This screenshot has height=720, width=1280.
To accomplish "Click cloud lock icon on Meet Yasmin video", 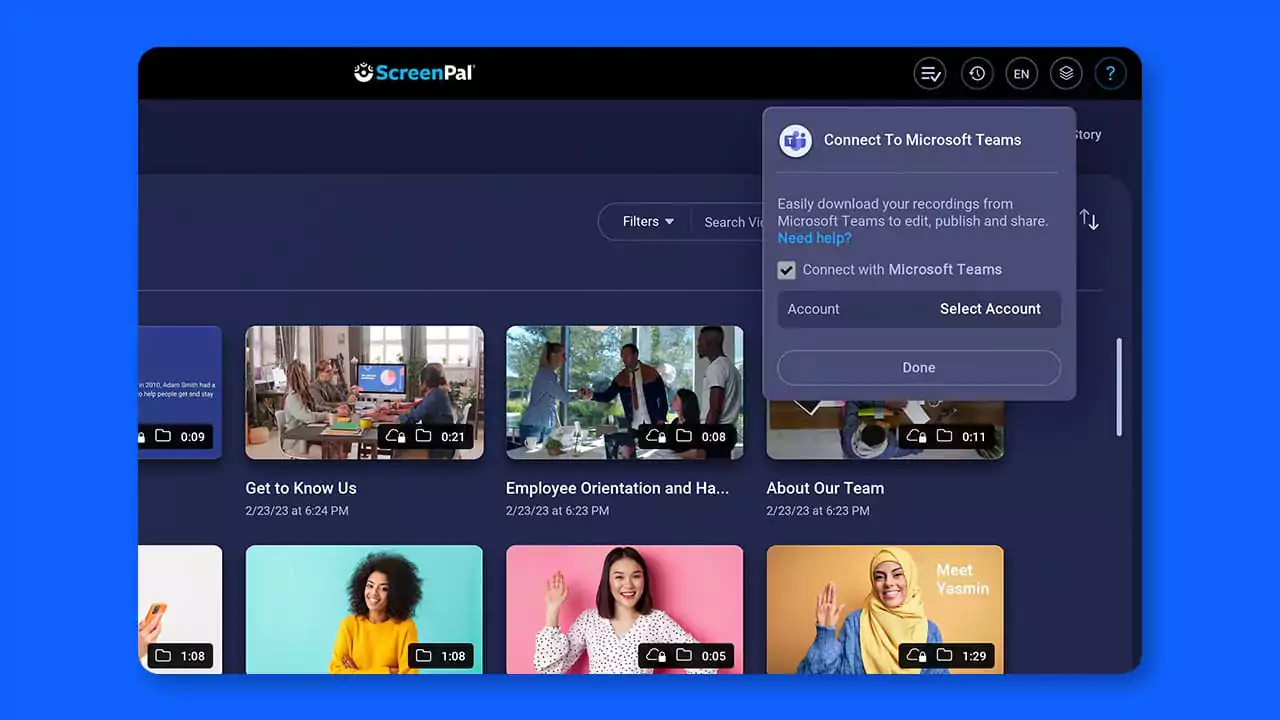I will tap(916, 656).
